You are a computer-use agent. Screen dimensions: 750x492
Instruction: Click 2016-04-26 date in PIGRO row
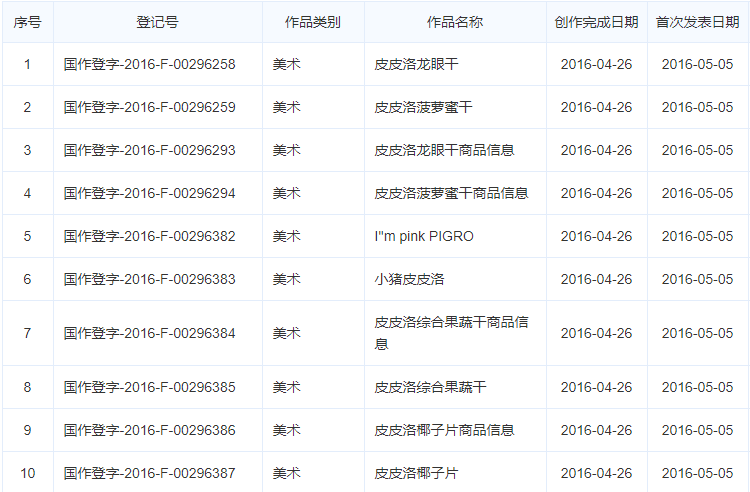point(596,236)
